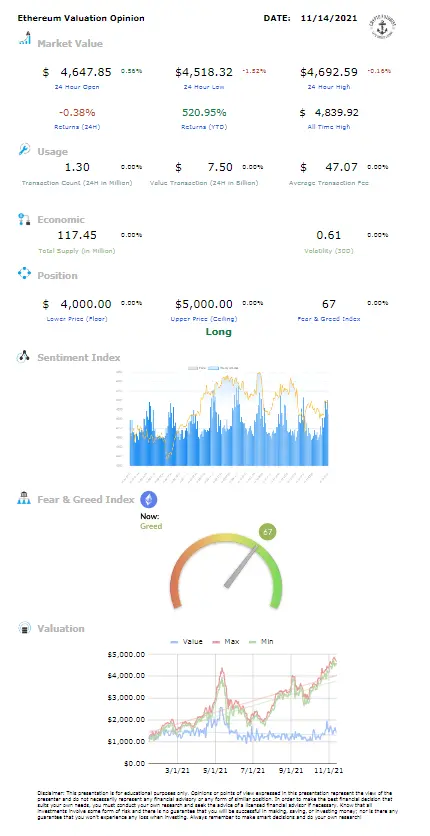430x836 pixels.
Task: Toggle the Max legend entry in Valuation chart
Action: coord(225,641)
